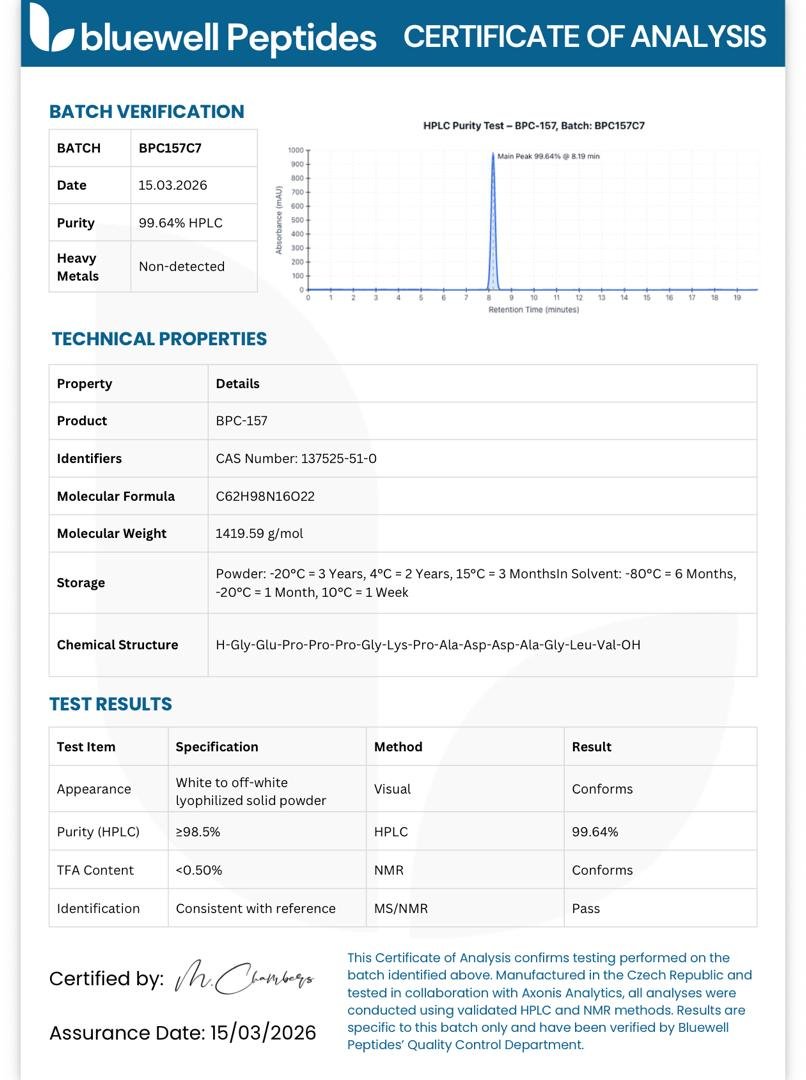
Task: Click the M. Chambers signature
Action: pos(244,977)
